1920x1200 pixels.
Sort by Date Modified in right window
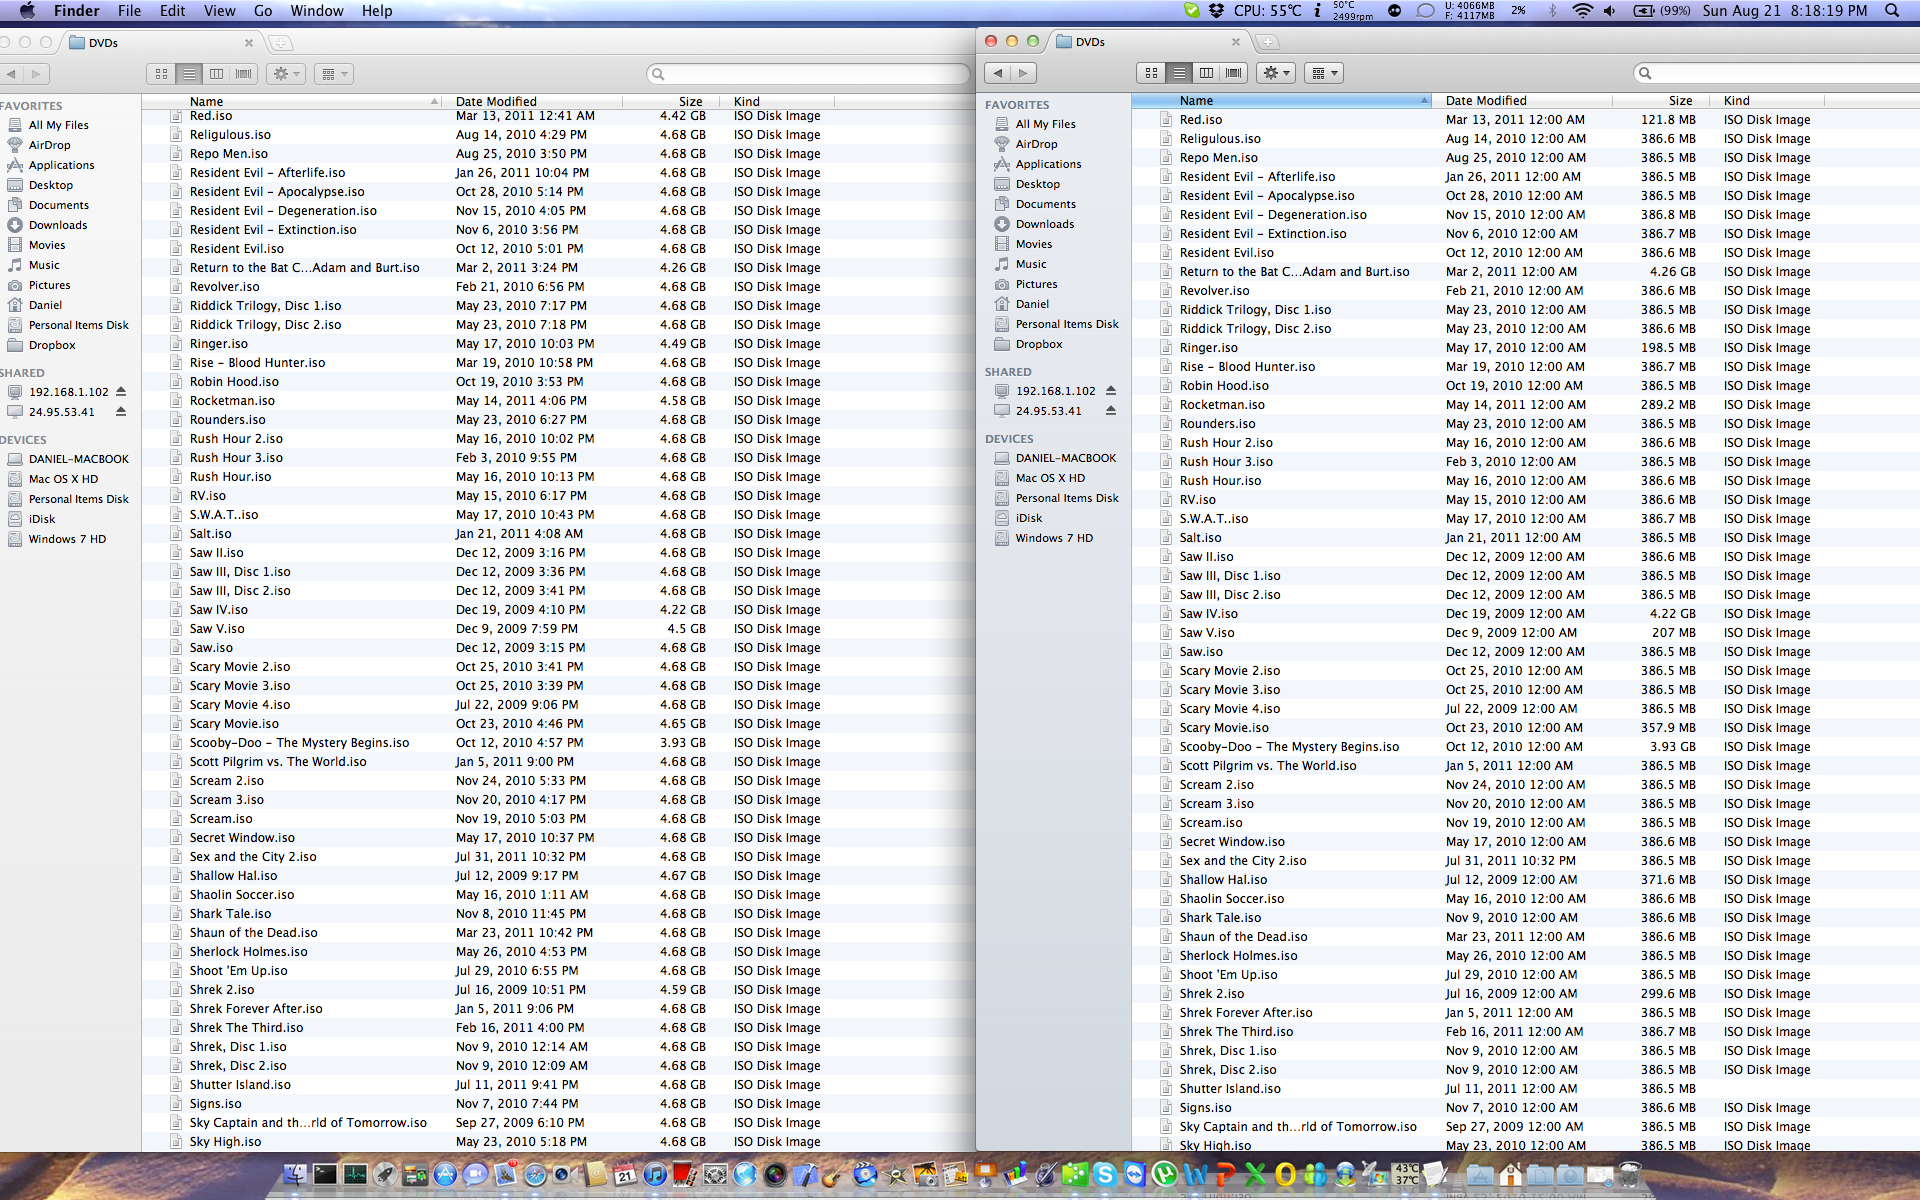point(1521,100)
